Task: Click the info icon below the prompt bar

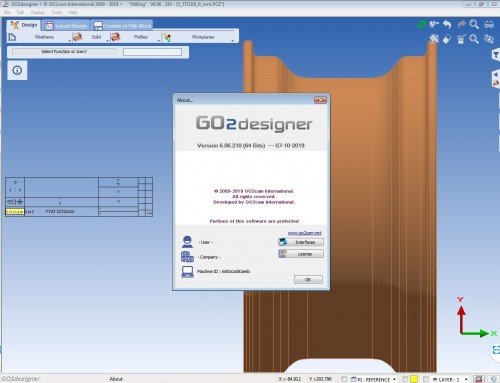Action: pyautogui.click(x=17, y=70)
